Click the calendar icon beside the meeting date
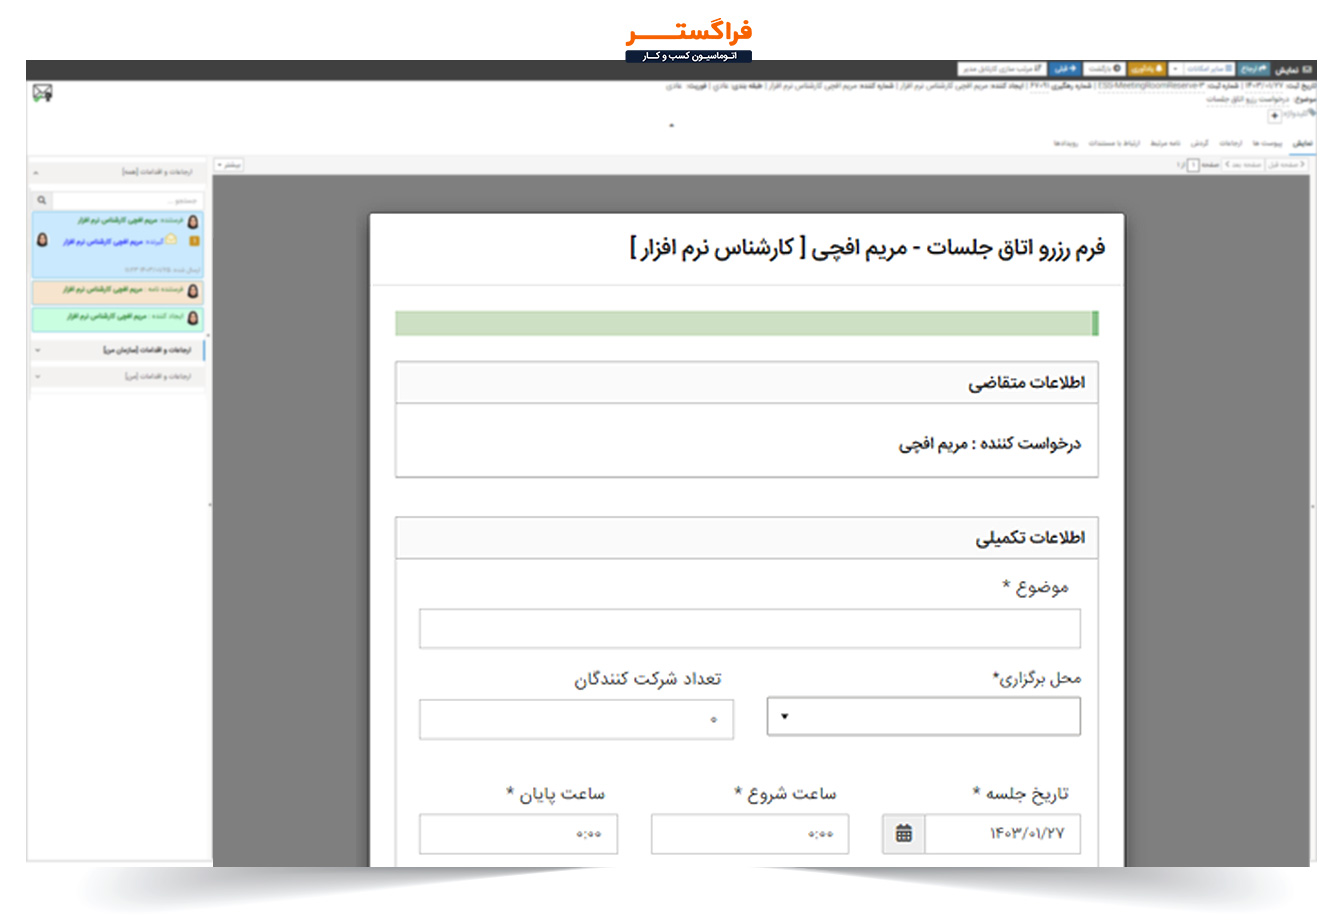The width and height of the screenshot is (1322, 920). coord(904,834)
